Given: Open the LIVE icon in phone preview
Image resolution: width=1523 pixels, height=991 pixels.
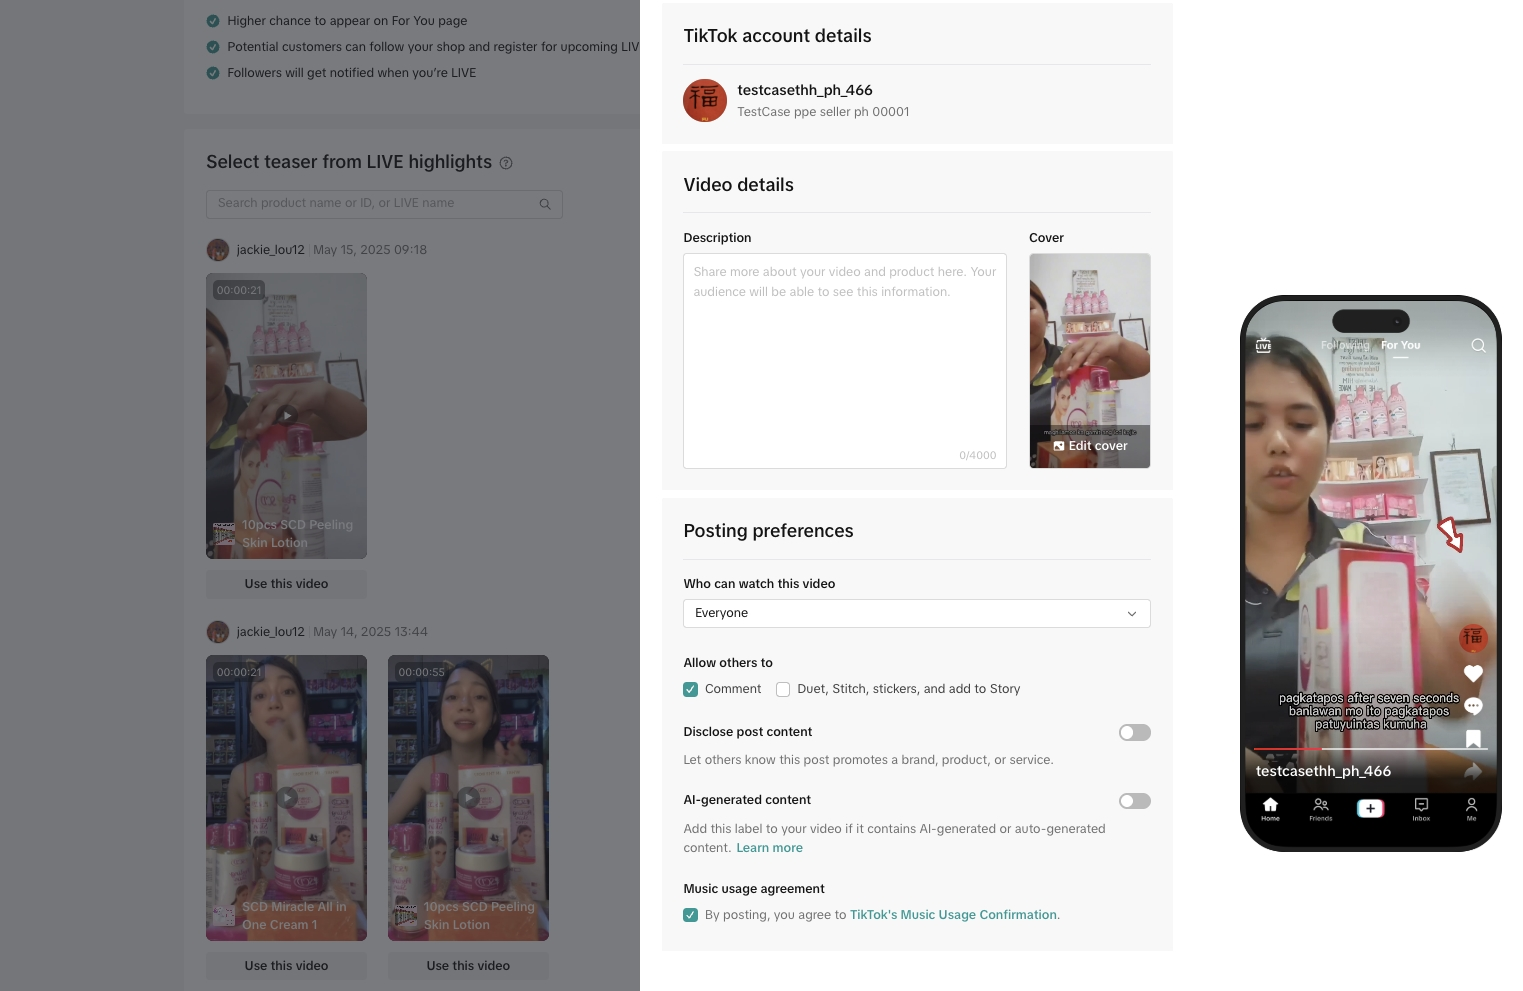Looking at the screenshot, I should tap(1264, 345).
